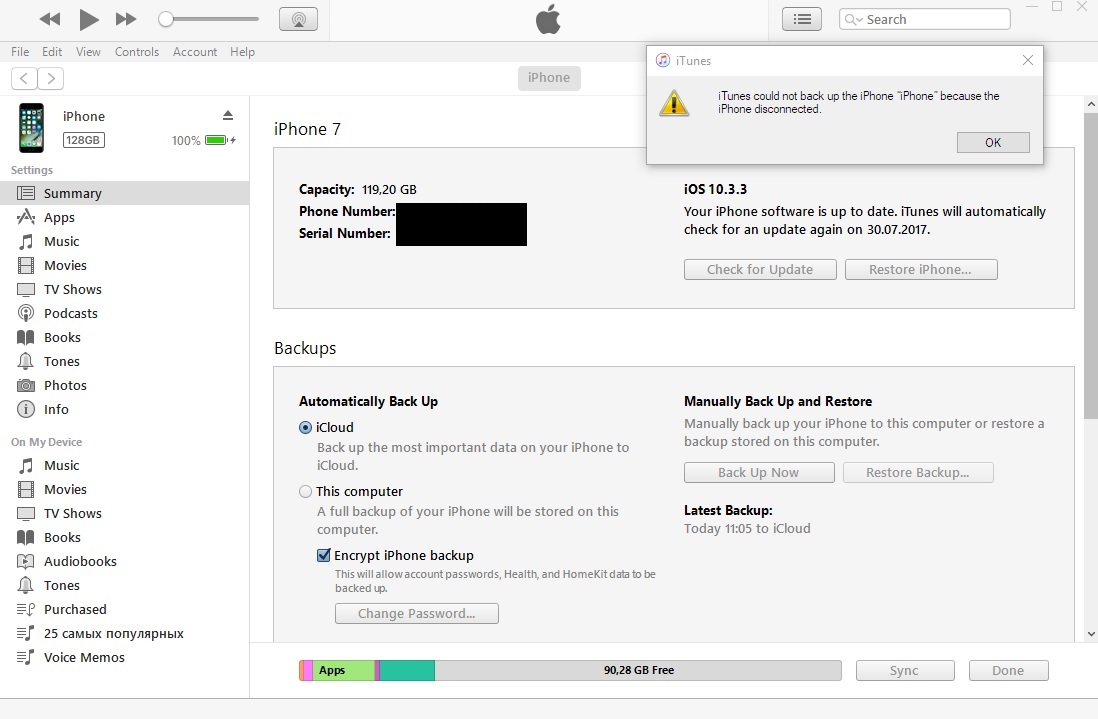Open the View menu
Viewport: 1098px width, 719px height.
tap(88, 52)
